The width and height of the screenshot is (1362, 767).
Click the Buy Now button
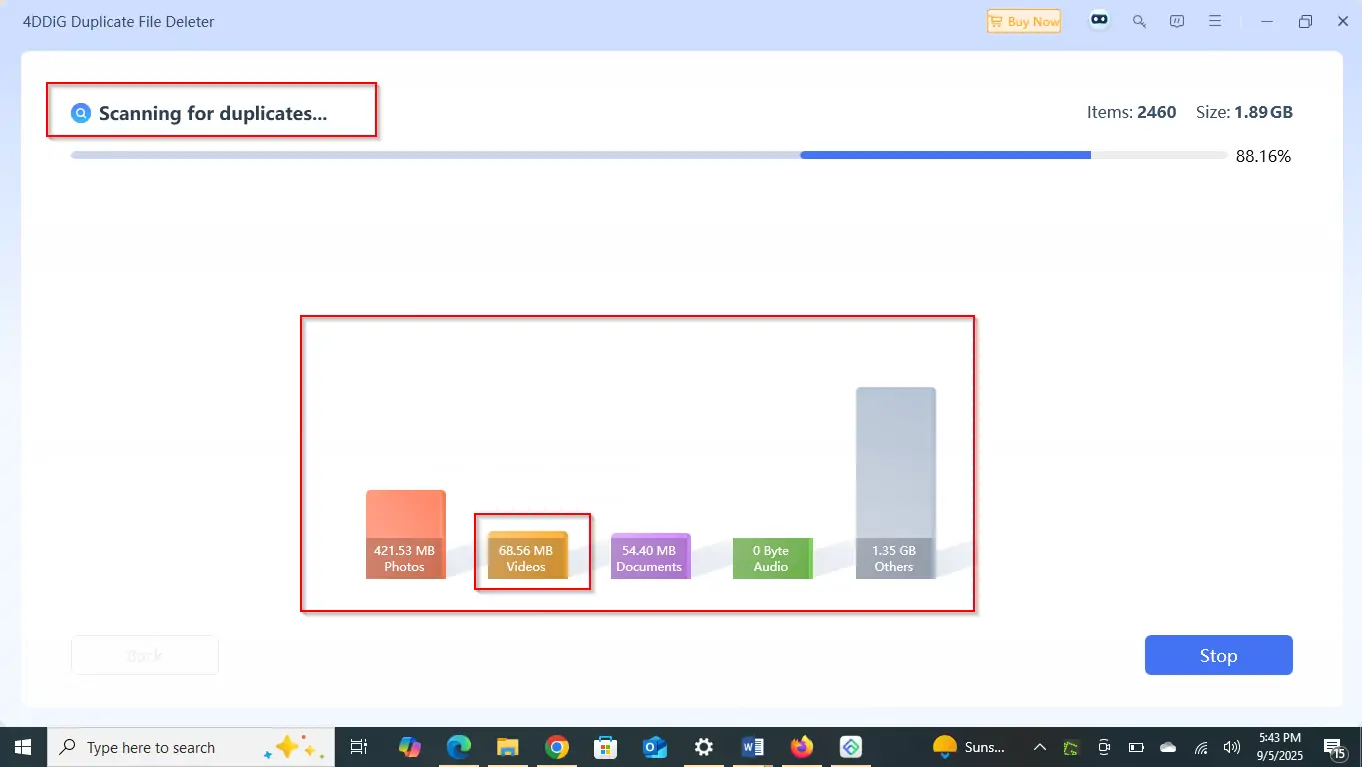(x=1023, y=21)
